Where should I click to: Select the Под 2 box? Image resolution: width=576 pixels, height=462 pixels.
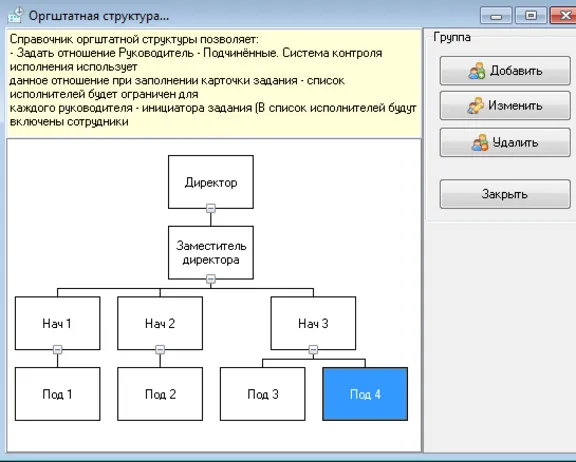(160, 394)
